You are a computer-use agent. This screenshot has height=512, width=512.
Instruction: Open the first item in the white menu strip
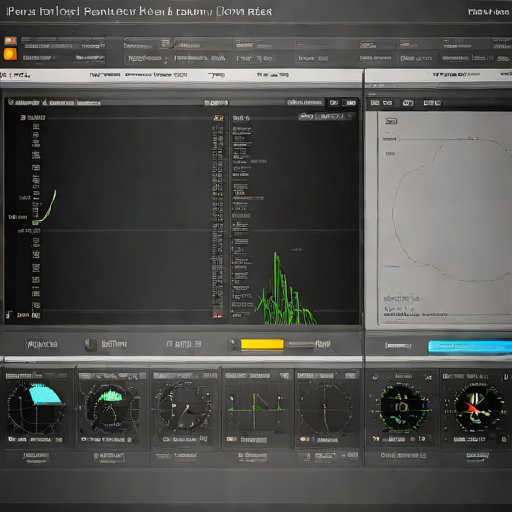pos(15,75)
